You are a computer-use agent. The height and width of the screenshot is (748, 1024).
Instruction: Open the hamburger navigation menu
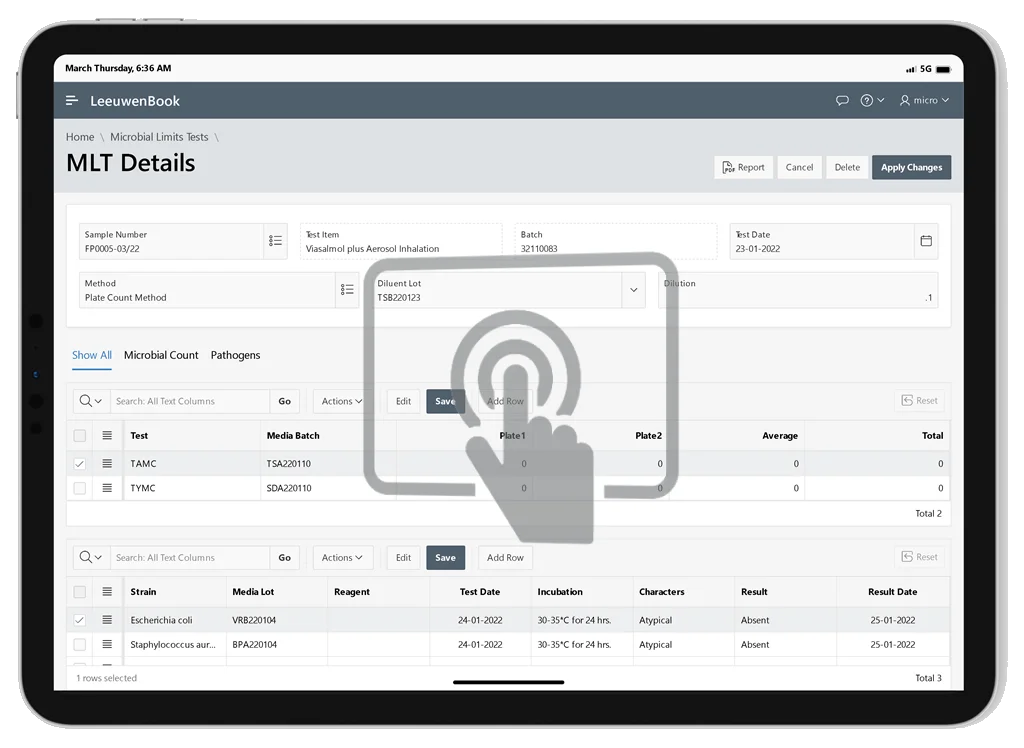tap(72, 100)
